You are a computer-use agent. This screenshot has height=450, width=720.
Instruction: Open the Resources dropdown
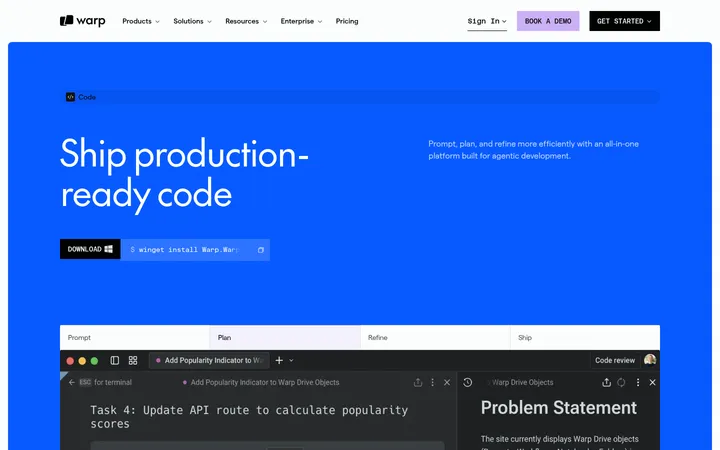tap(246, 21)
